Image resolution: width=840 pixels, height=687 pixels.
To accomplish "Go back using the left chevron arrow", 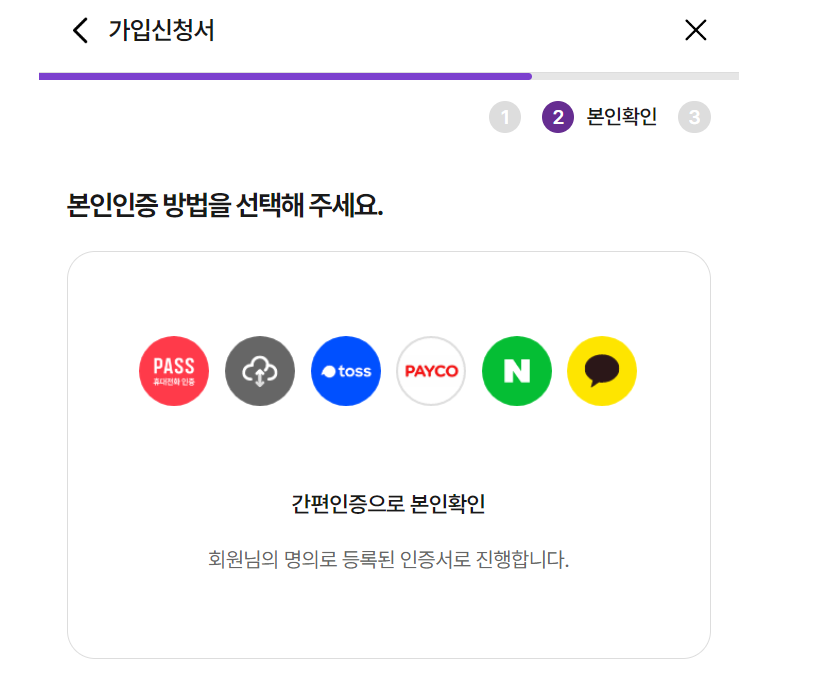I will (80, 30).
